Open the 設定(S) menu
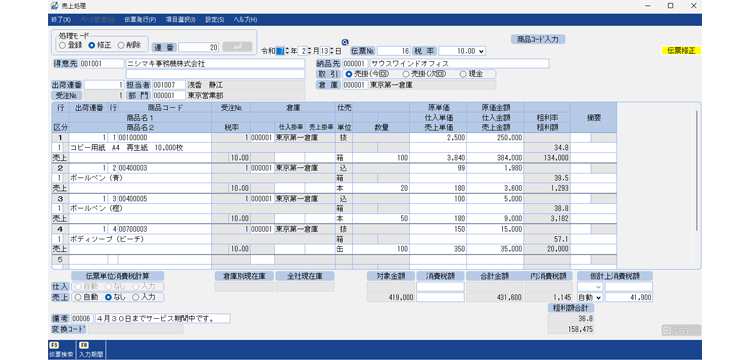Image resolution: width=750 pixels, height=360 pixels. click(215, 20)
